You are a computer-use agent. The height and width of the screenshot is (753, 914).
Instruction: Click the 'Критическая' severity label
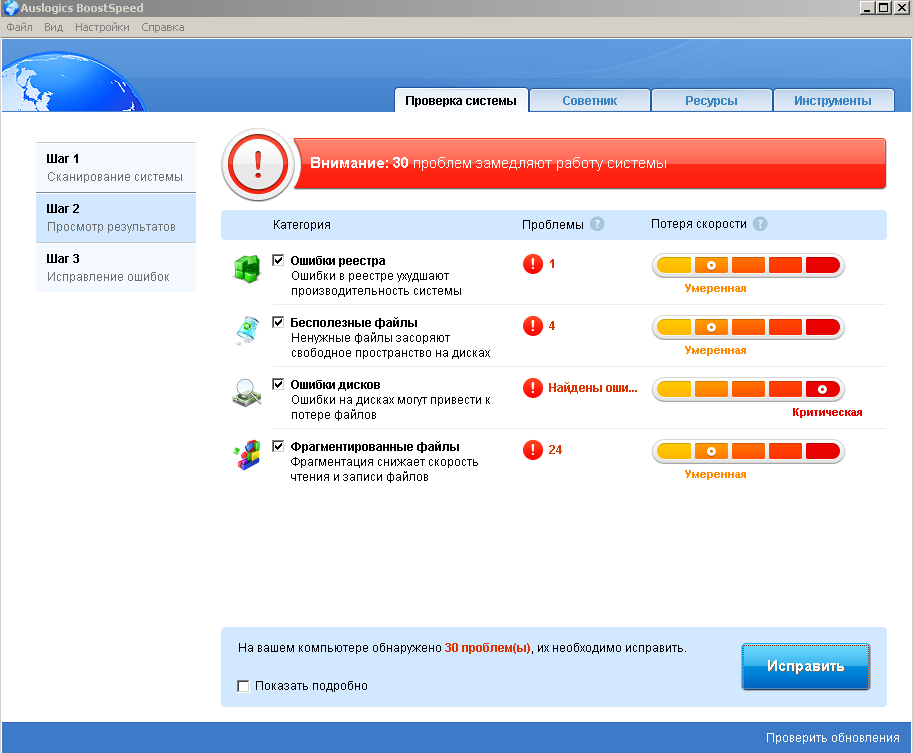827,413
